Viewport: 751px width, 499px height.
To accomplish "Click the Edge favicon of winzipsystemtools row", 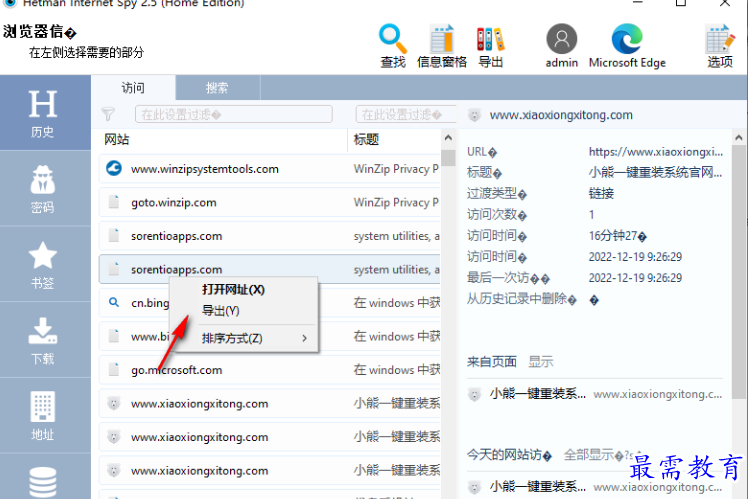I will click(x=114, y=169).
